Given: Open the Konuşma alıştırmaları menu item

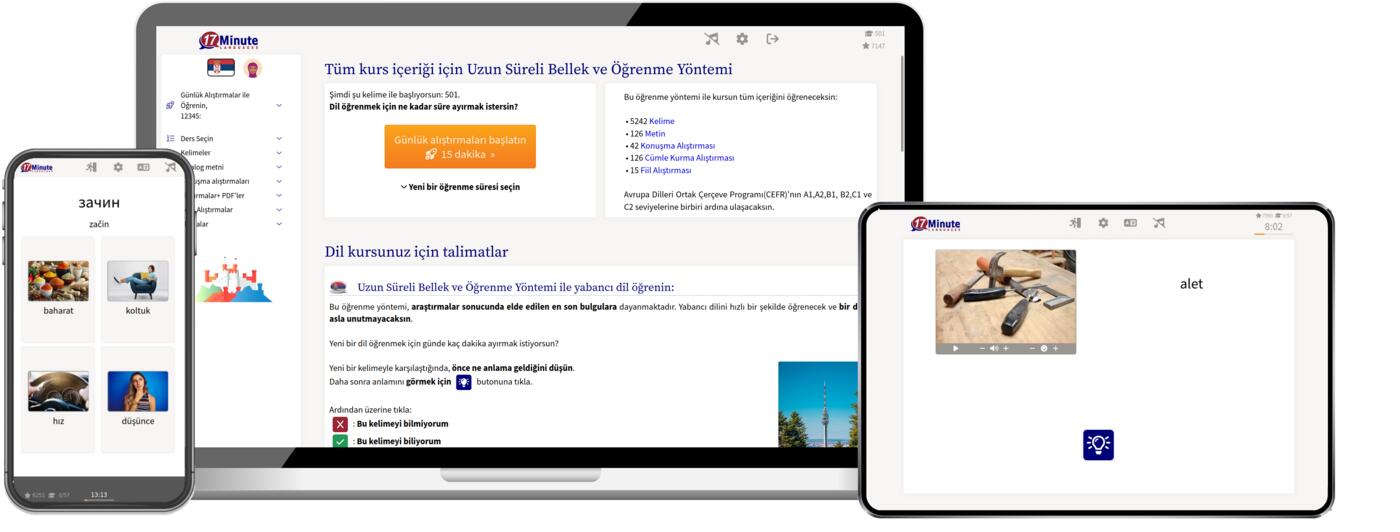Looking at the screenshot, I should click(222, 182).
